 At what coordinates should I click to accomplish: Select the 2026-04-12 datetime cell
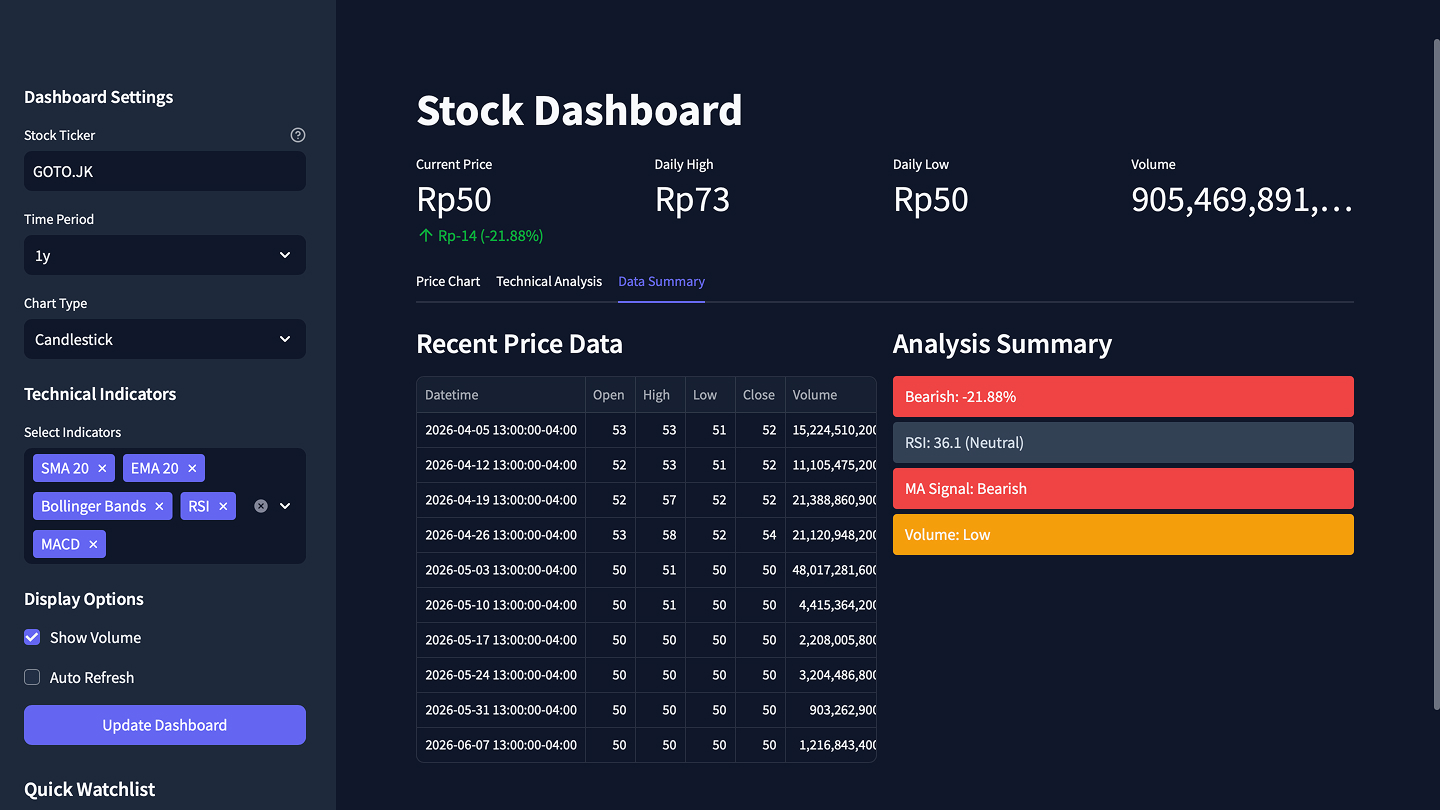coord(501,465)
